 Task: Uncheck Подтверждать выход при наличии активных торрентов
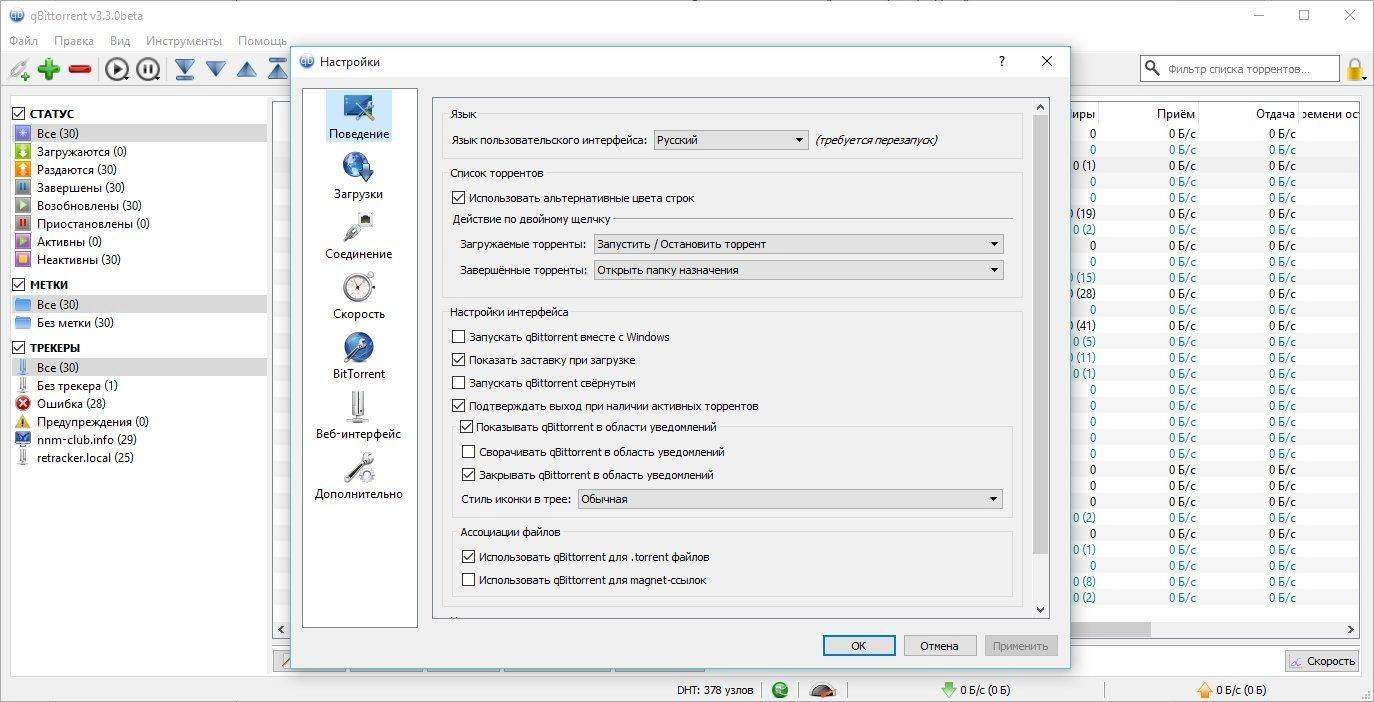click(459, 406)
